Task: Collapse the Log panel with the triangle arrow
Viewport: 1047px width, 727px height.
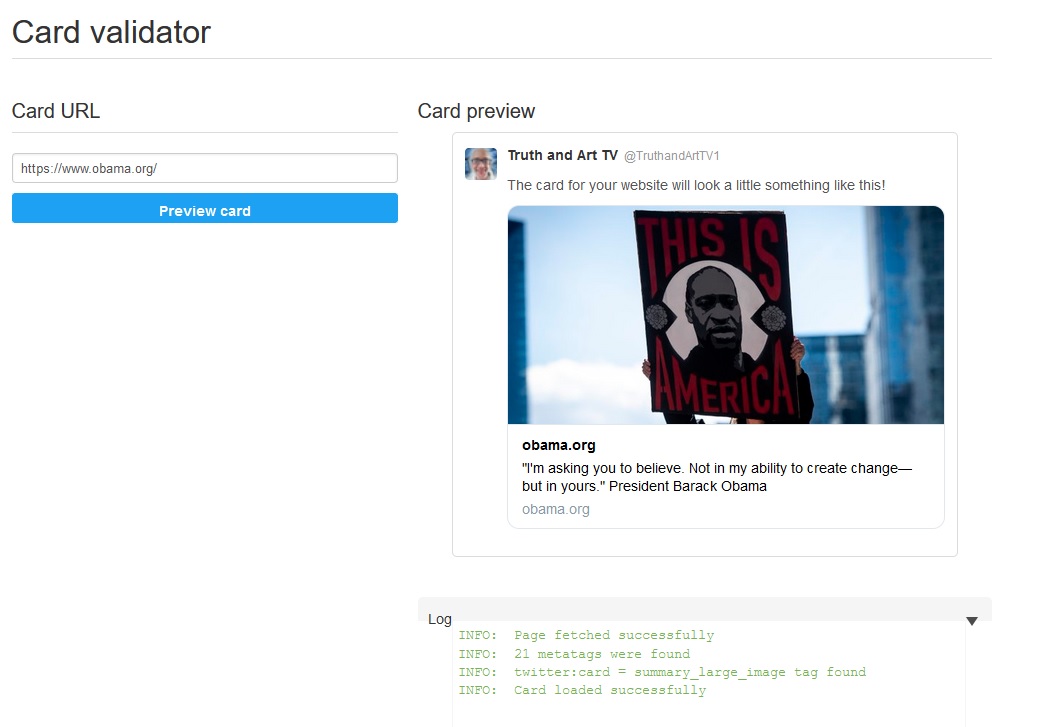Action: tap(972, 621)
